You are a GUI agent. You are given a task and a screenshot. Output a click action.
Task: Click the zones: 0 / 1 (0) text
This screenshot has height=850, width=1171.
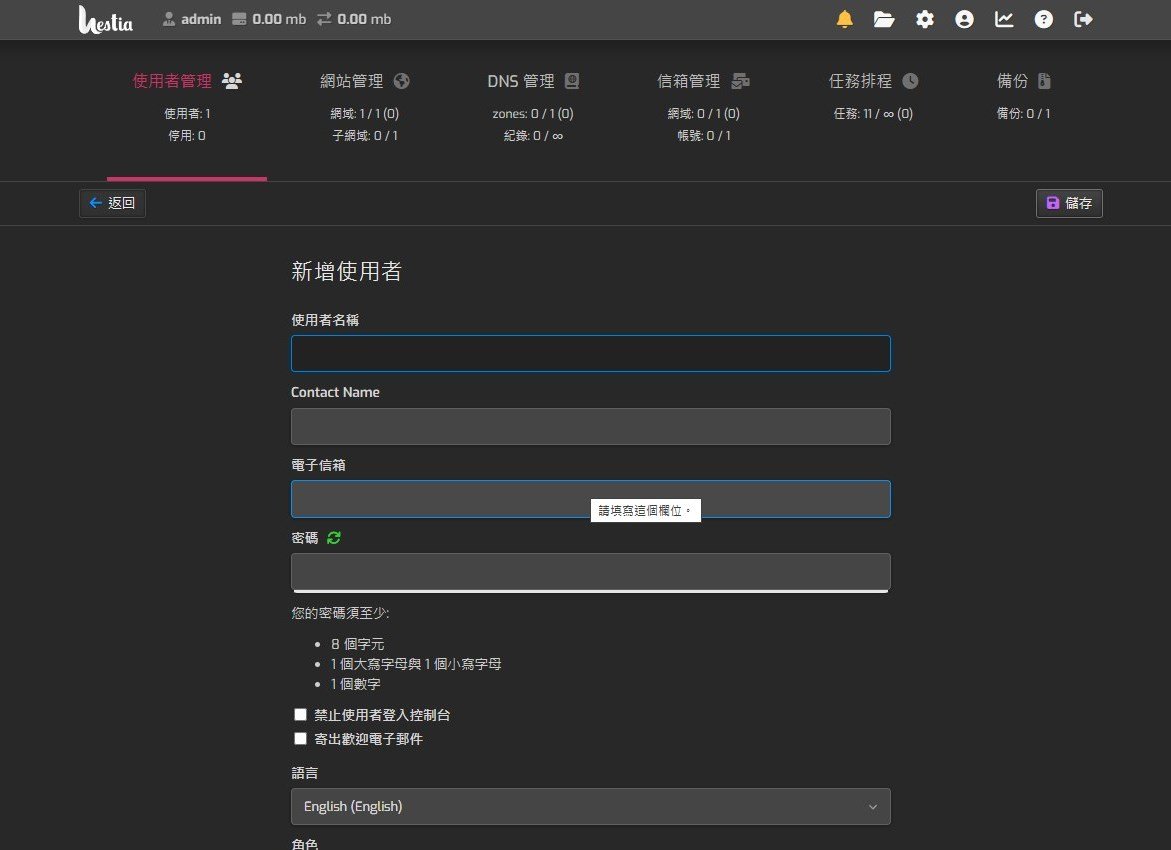click(533, 114)
